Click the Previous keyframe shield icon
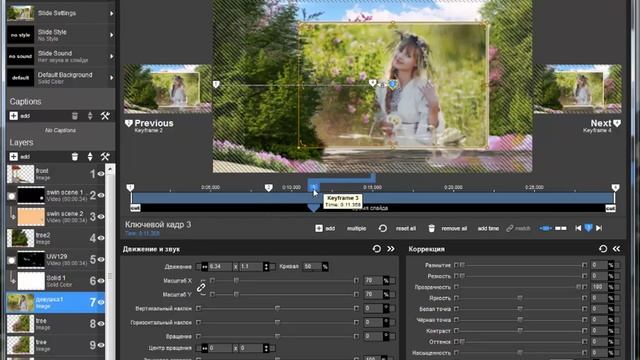640x360 pixels. (x=129, y=123)
